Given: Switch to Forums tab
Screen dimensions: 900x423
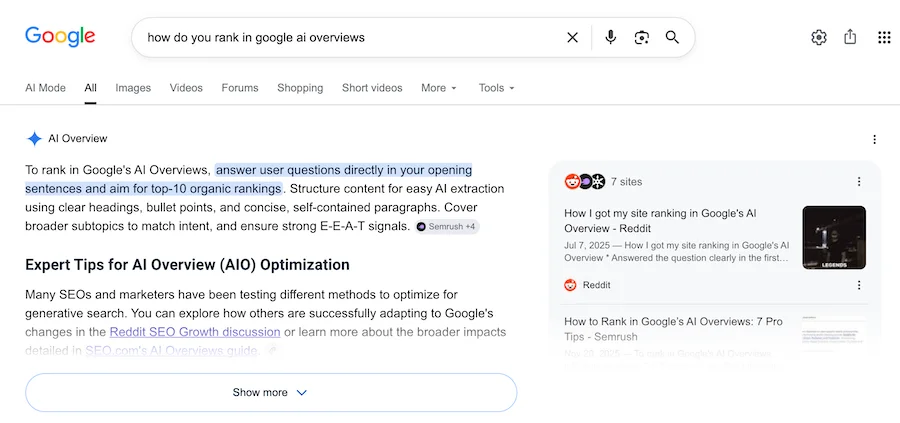Looking at the screenshot, I should pyautogui.click(x=240, y=88).
